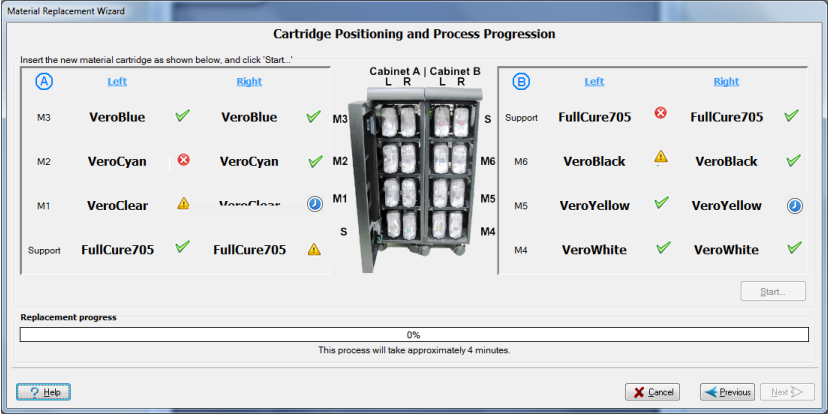Click the warning icon beside Cabinet A right FullCure705
This screenshot has height=414, width=828.
click(314, 249)
